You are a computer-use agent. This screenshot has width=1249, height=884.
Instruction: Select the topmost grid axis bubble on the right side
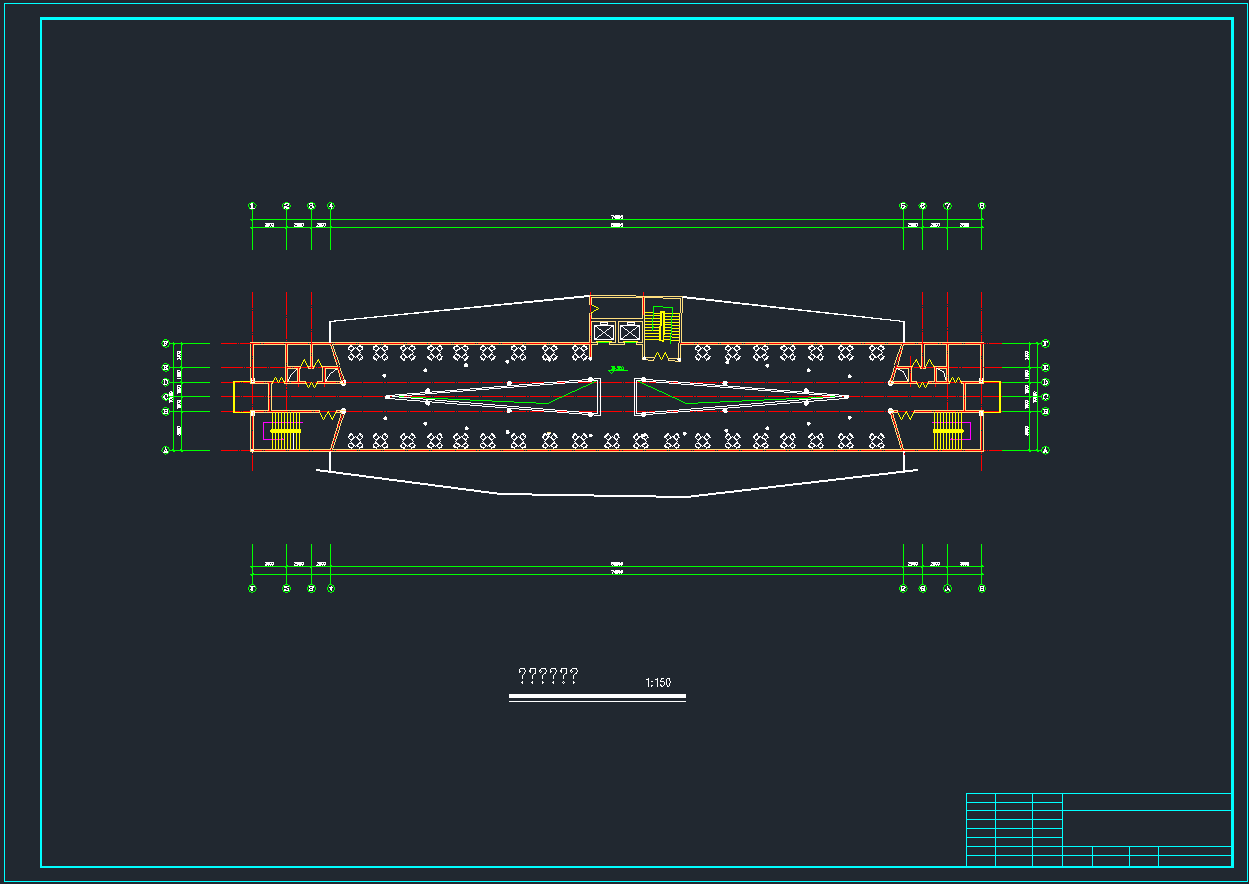1046,343
